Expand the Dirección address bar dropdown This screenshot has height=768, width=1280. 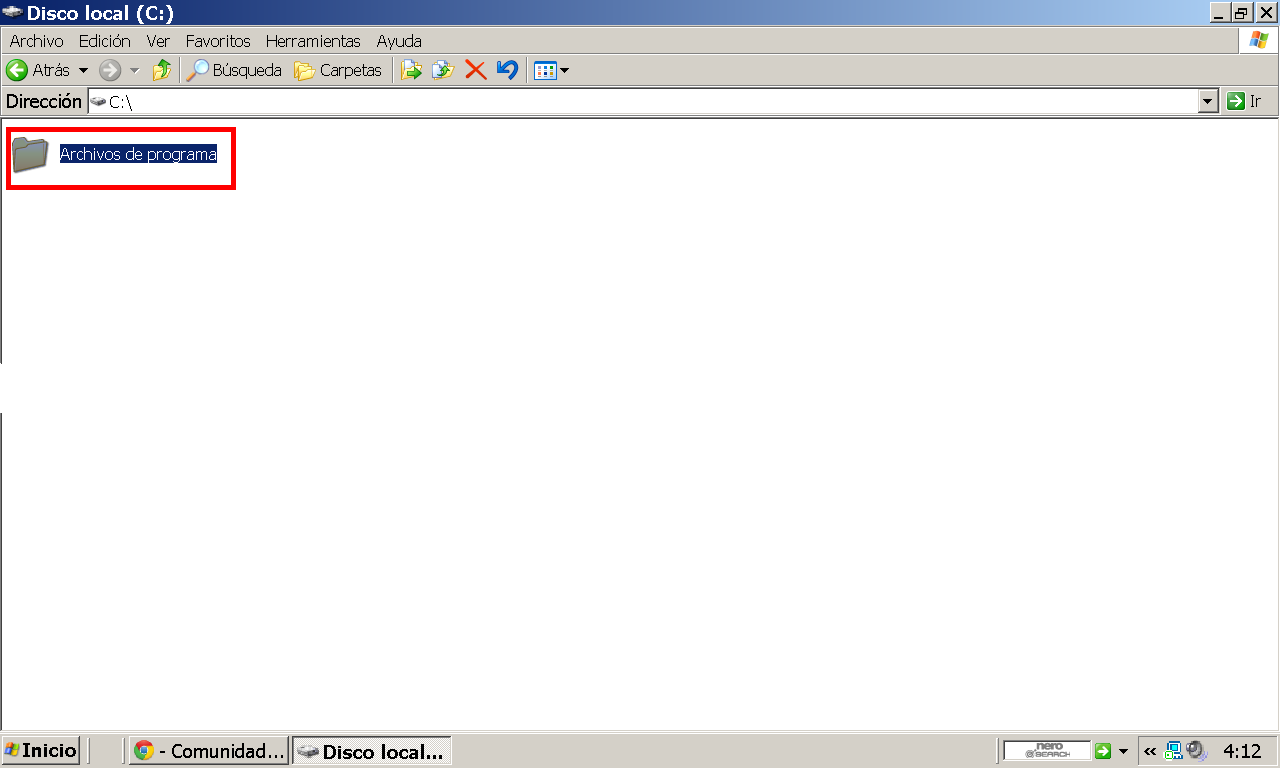point(1208,101)
